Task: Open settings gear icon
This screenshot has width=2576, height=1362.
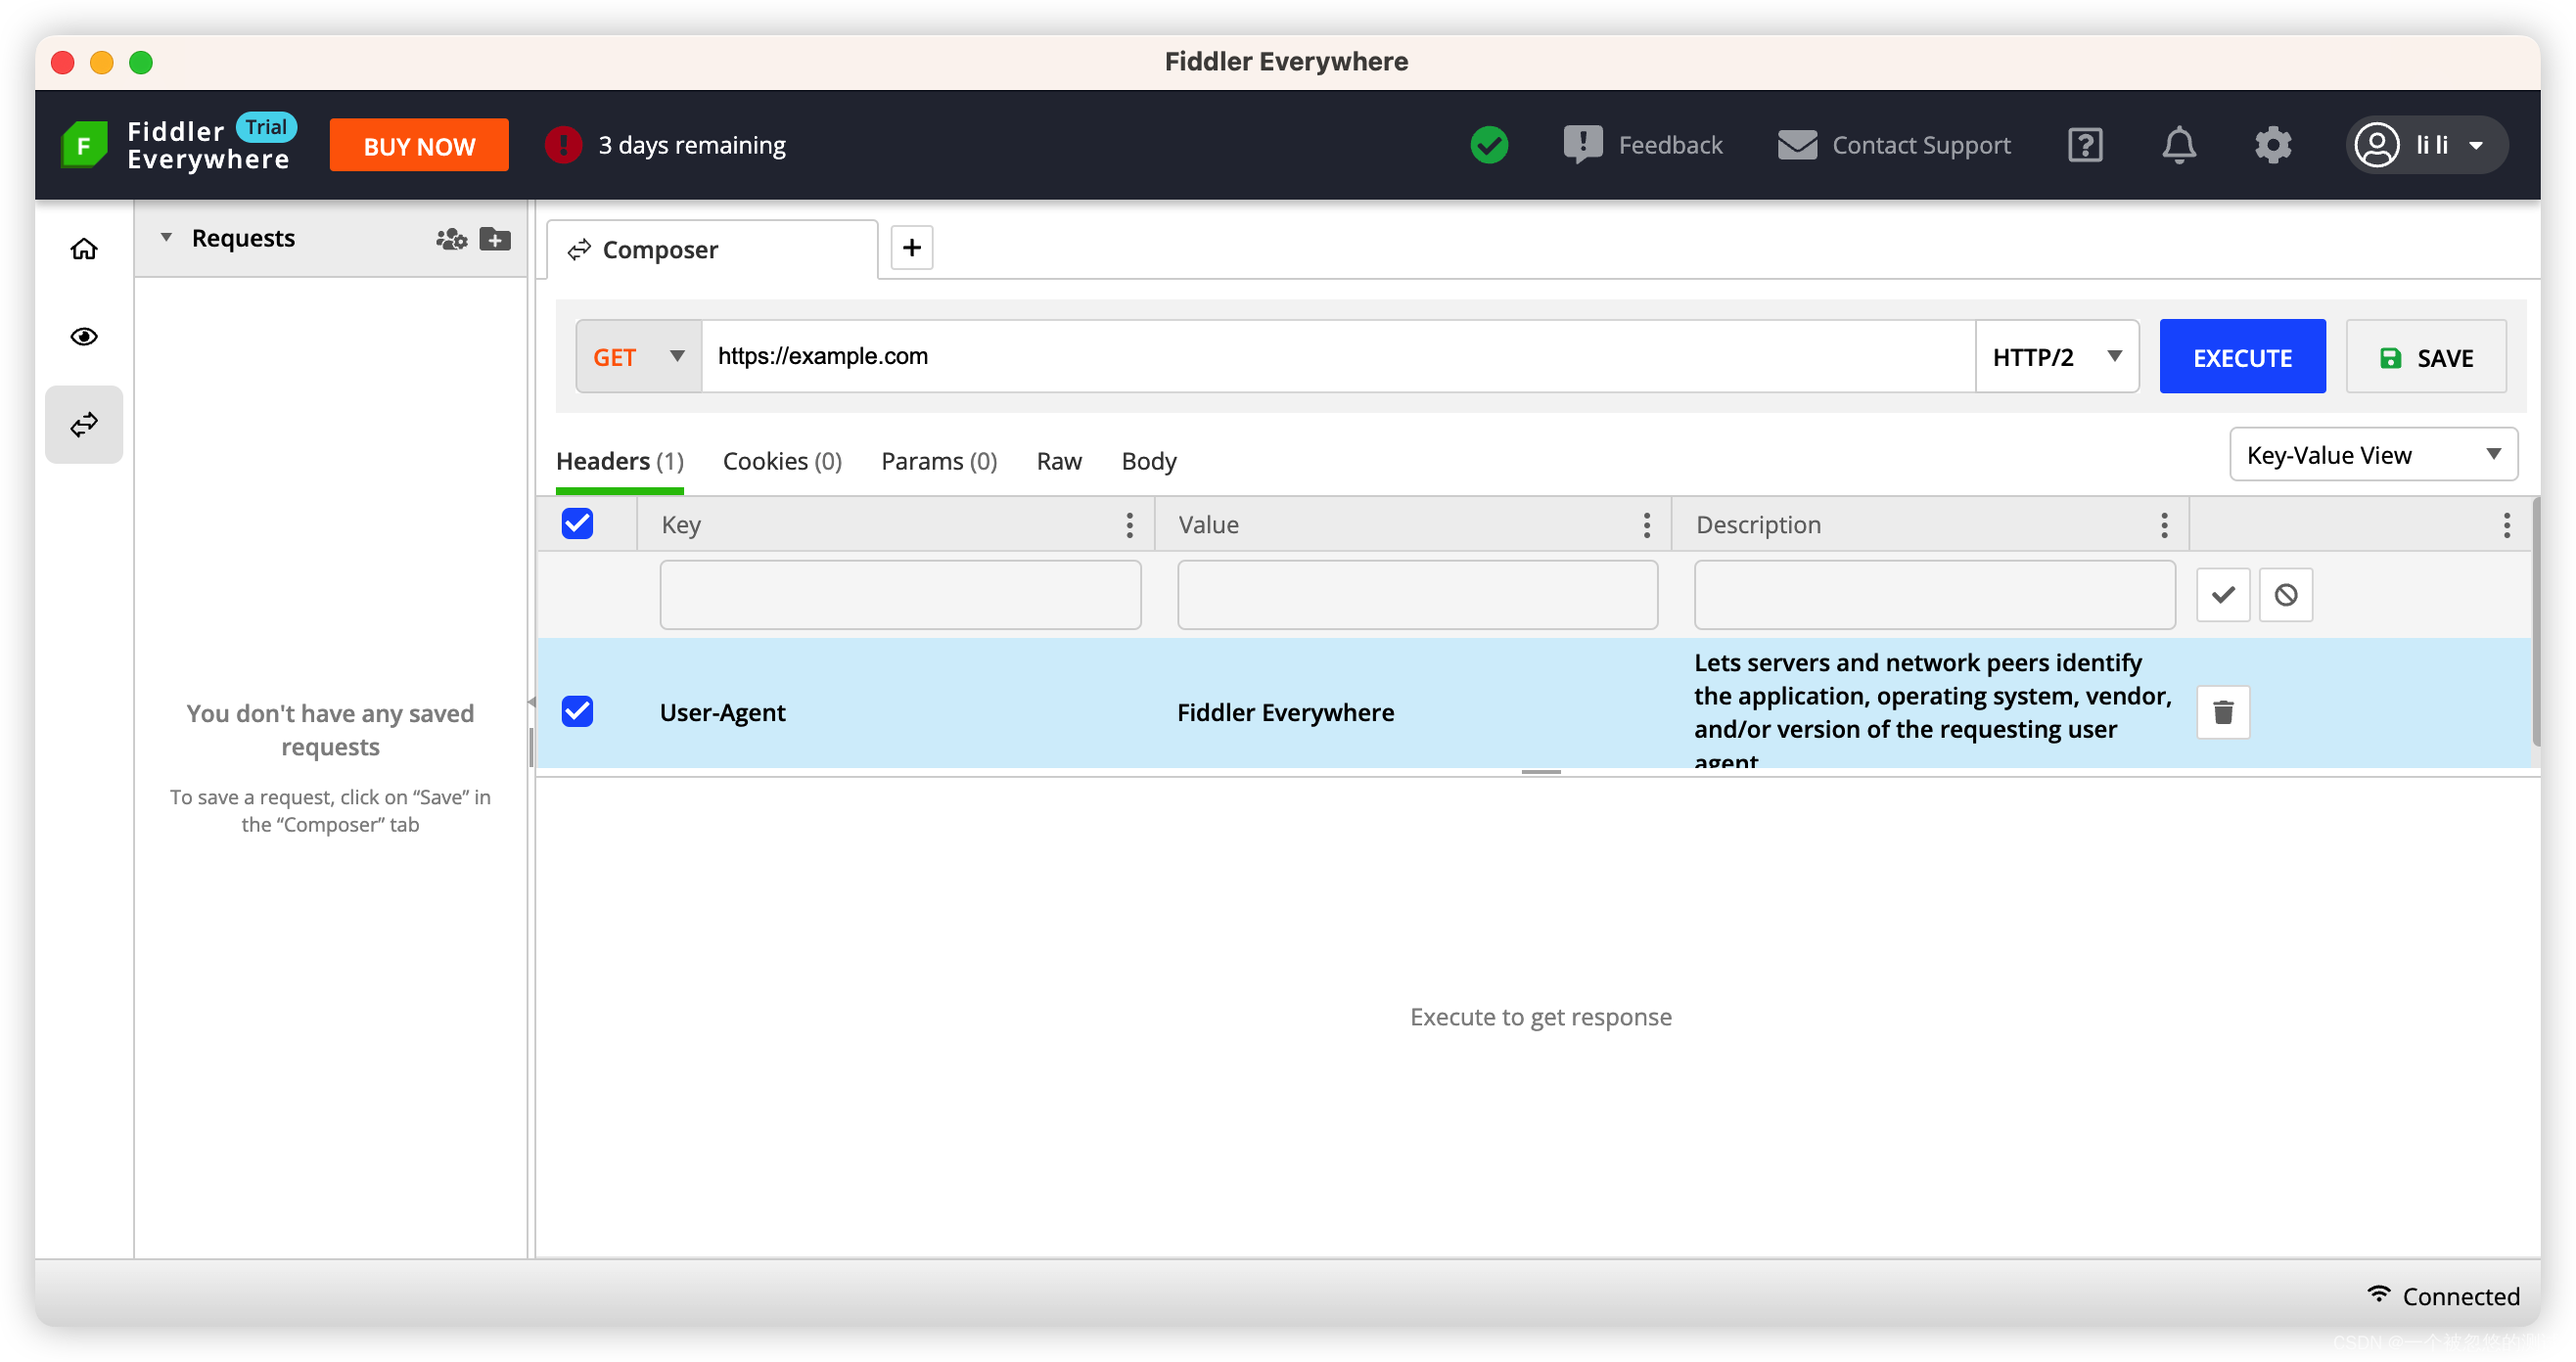Action: tap(2272, 146)
